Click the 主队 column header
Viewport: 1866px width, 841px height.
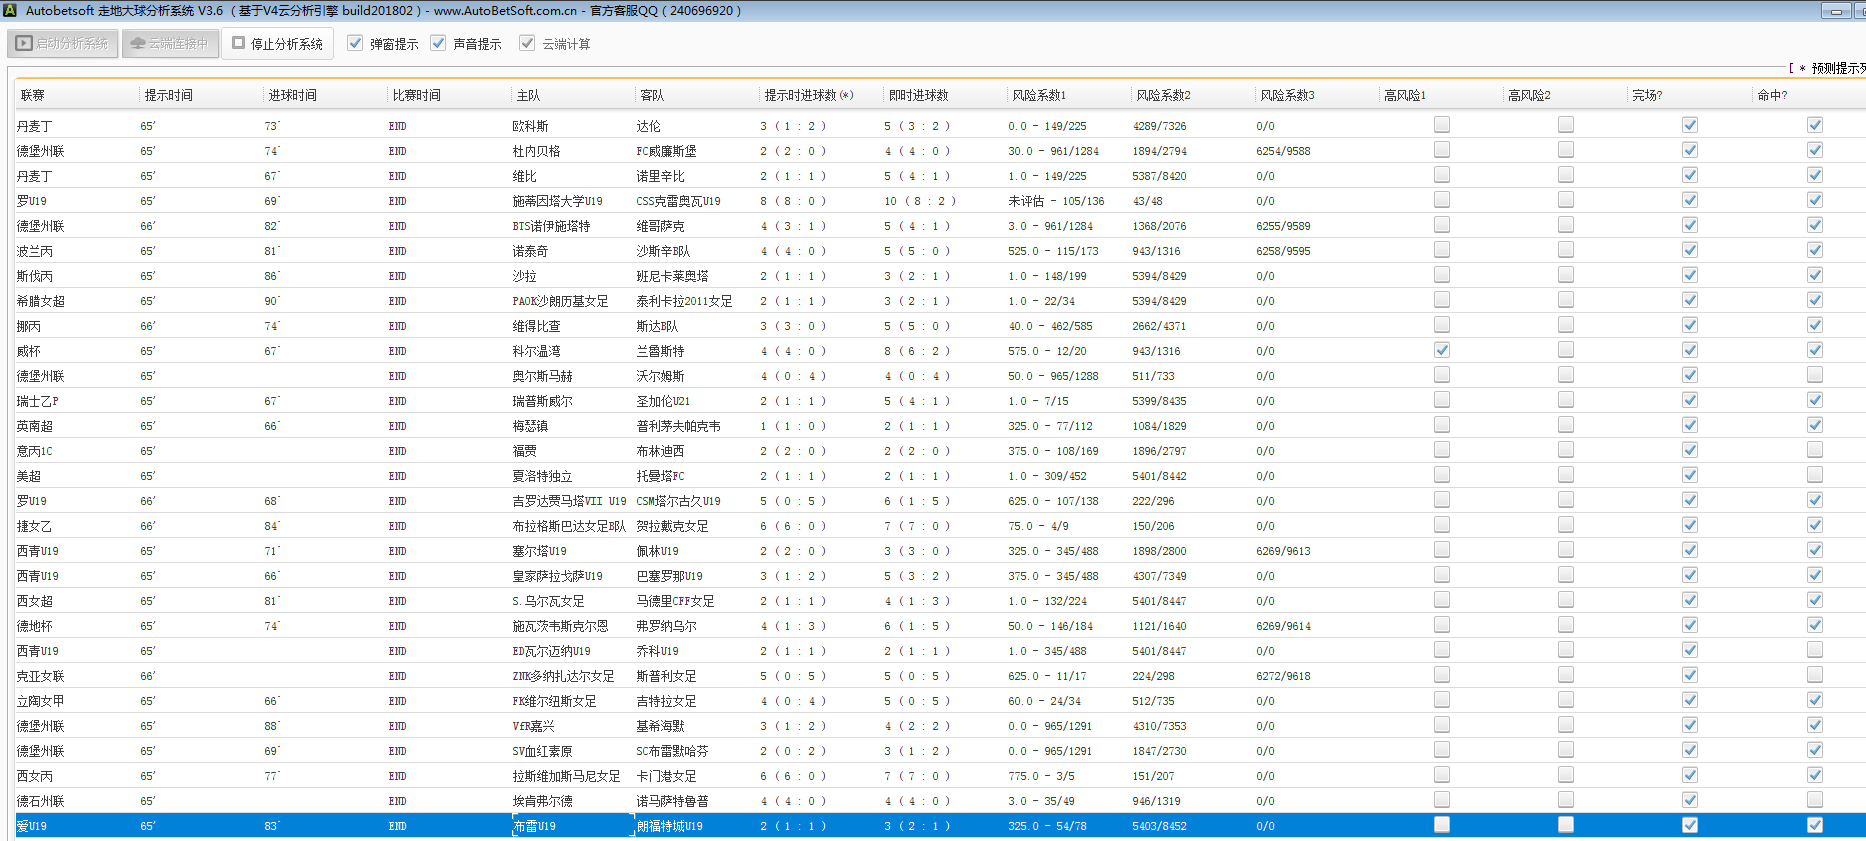coord(528,95)
